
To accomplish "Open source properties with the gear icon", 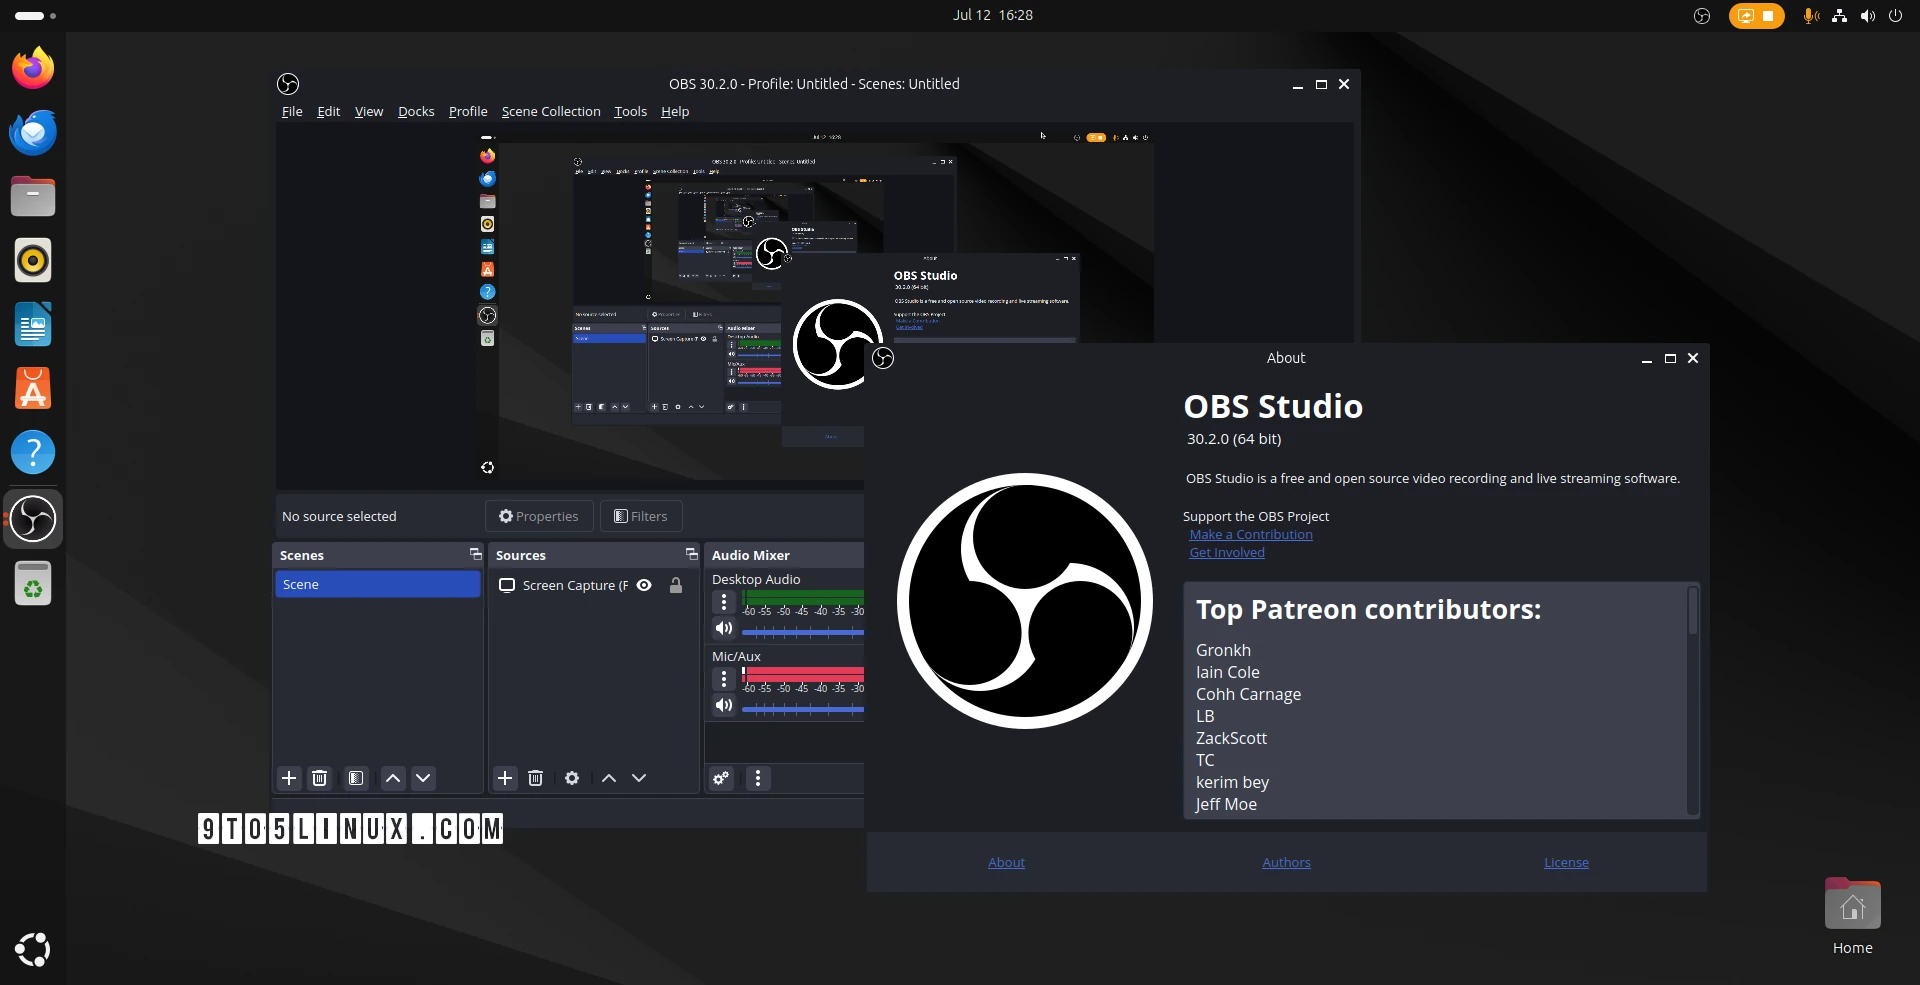I will [x=571, y=778].
